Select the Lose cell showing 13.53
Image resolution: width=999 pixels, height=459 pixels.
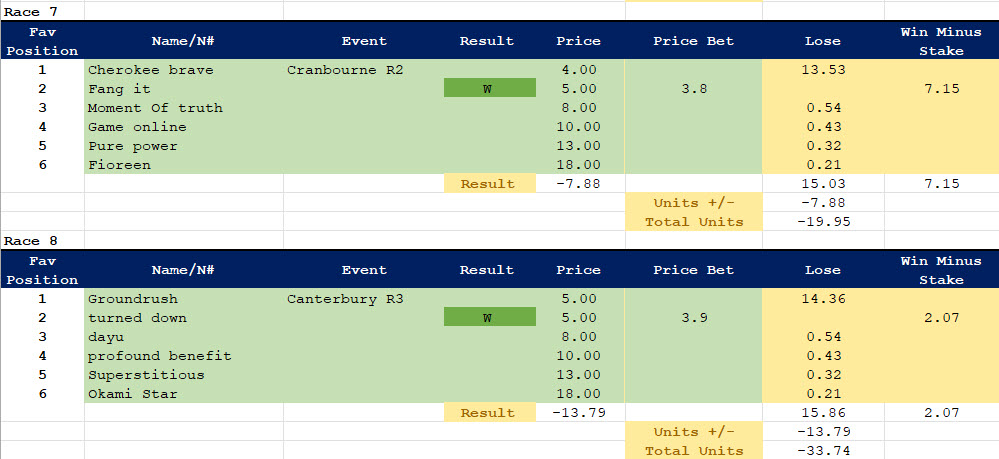tap(823, 70)
